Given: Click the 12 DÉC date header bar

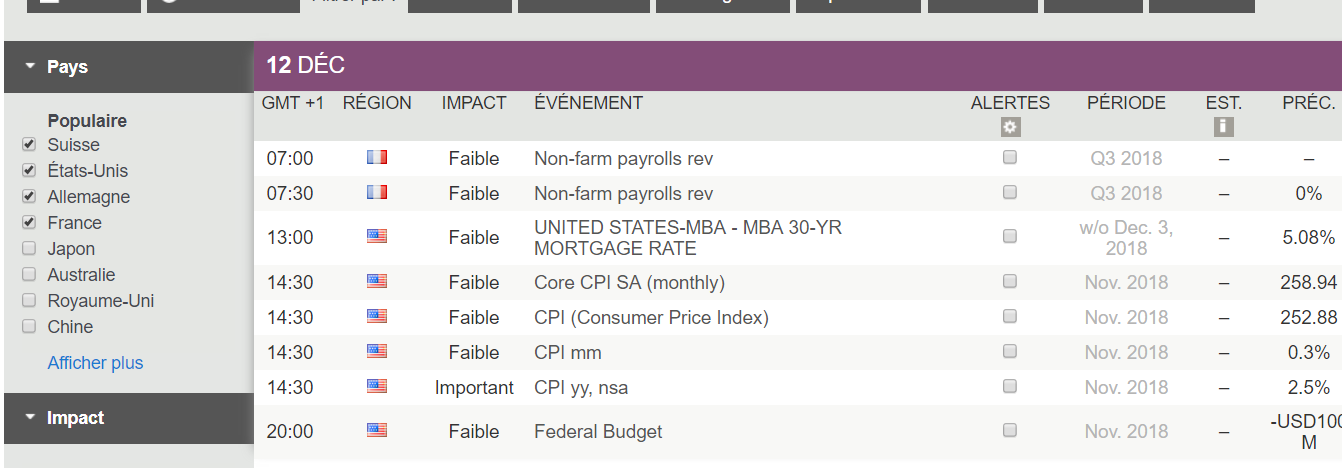Looking at the screenshot, I should point(797,66).
